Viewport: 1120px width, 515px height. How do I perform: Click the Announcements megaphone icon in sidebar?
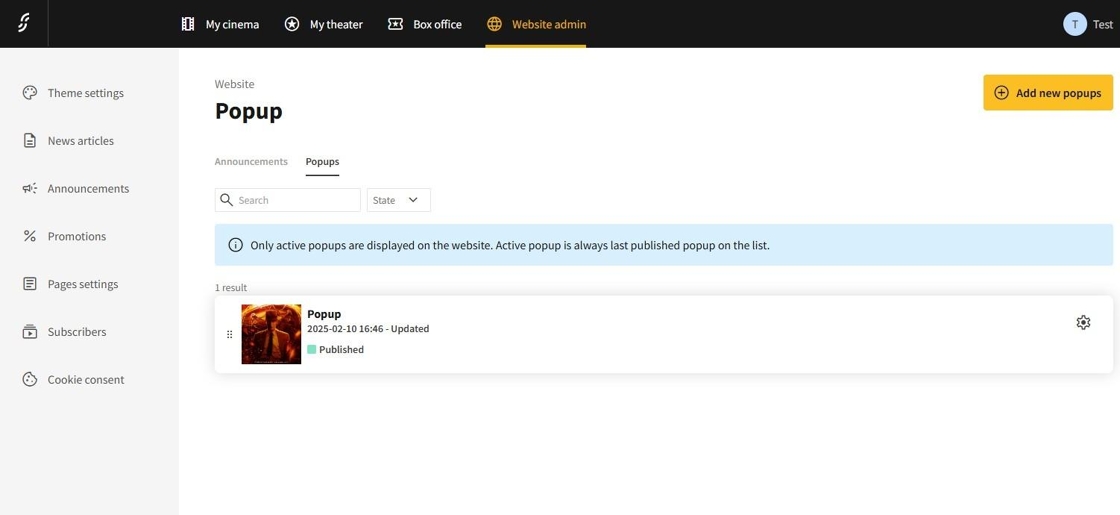click(x=30, y=188)
